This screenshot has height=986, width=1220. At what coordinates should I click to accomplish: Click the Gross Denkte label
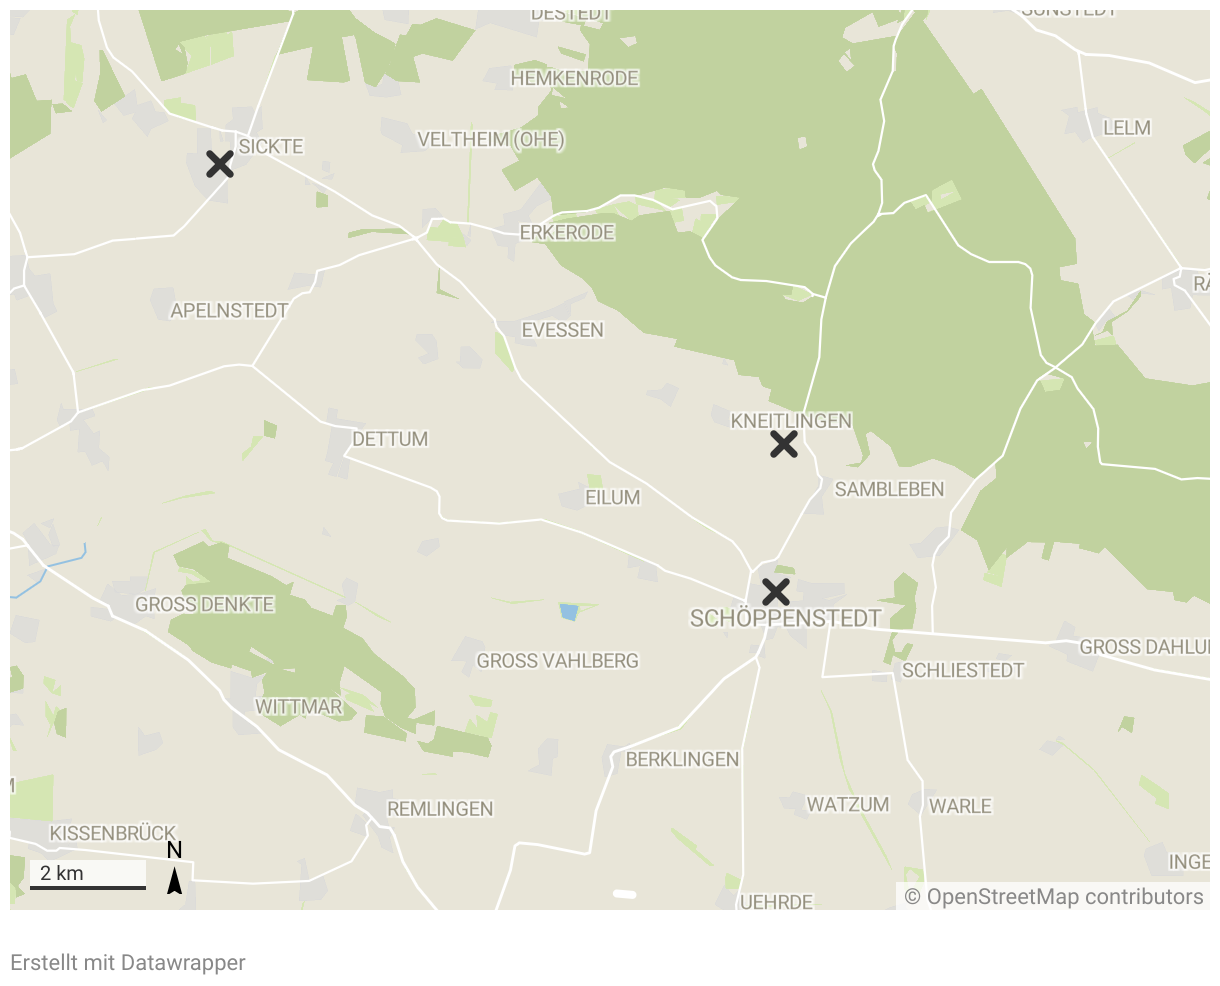[204, 605]
